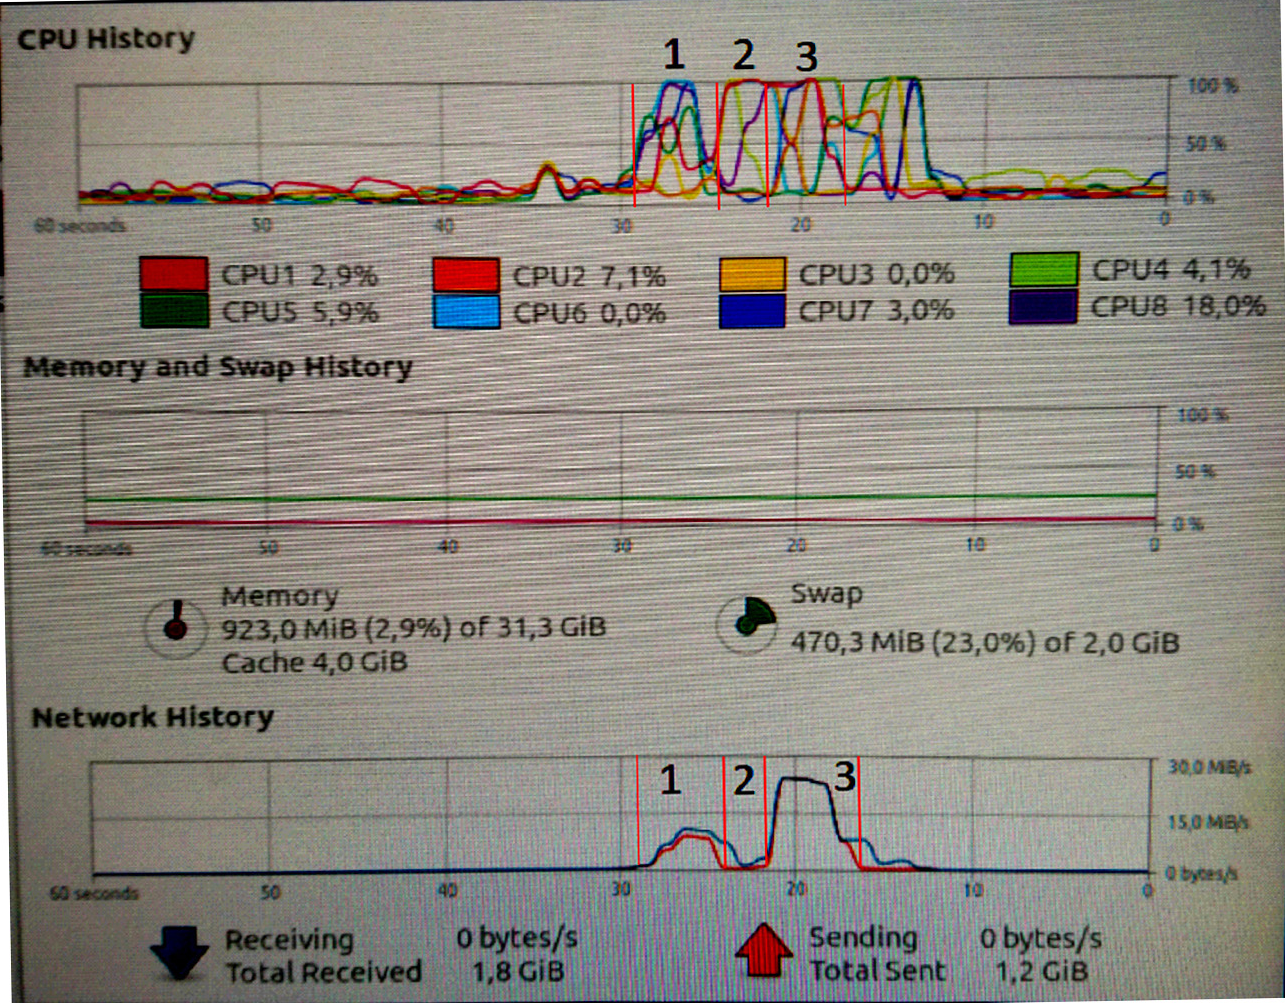Open the CPU7 blue color swatch
Screen dimensions: 1285x1003
coord(752,310)
